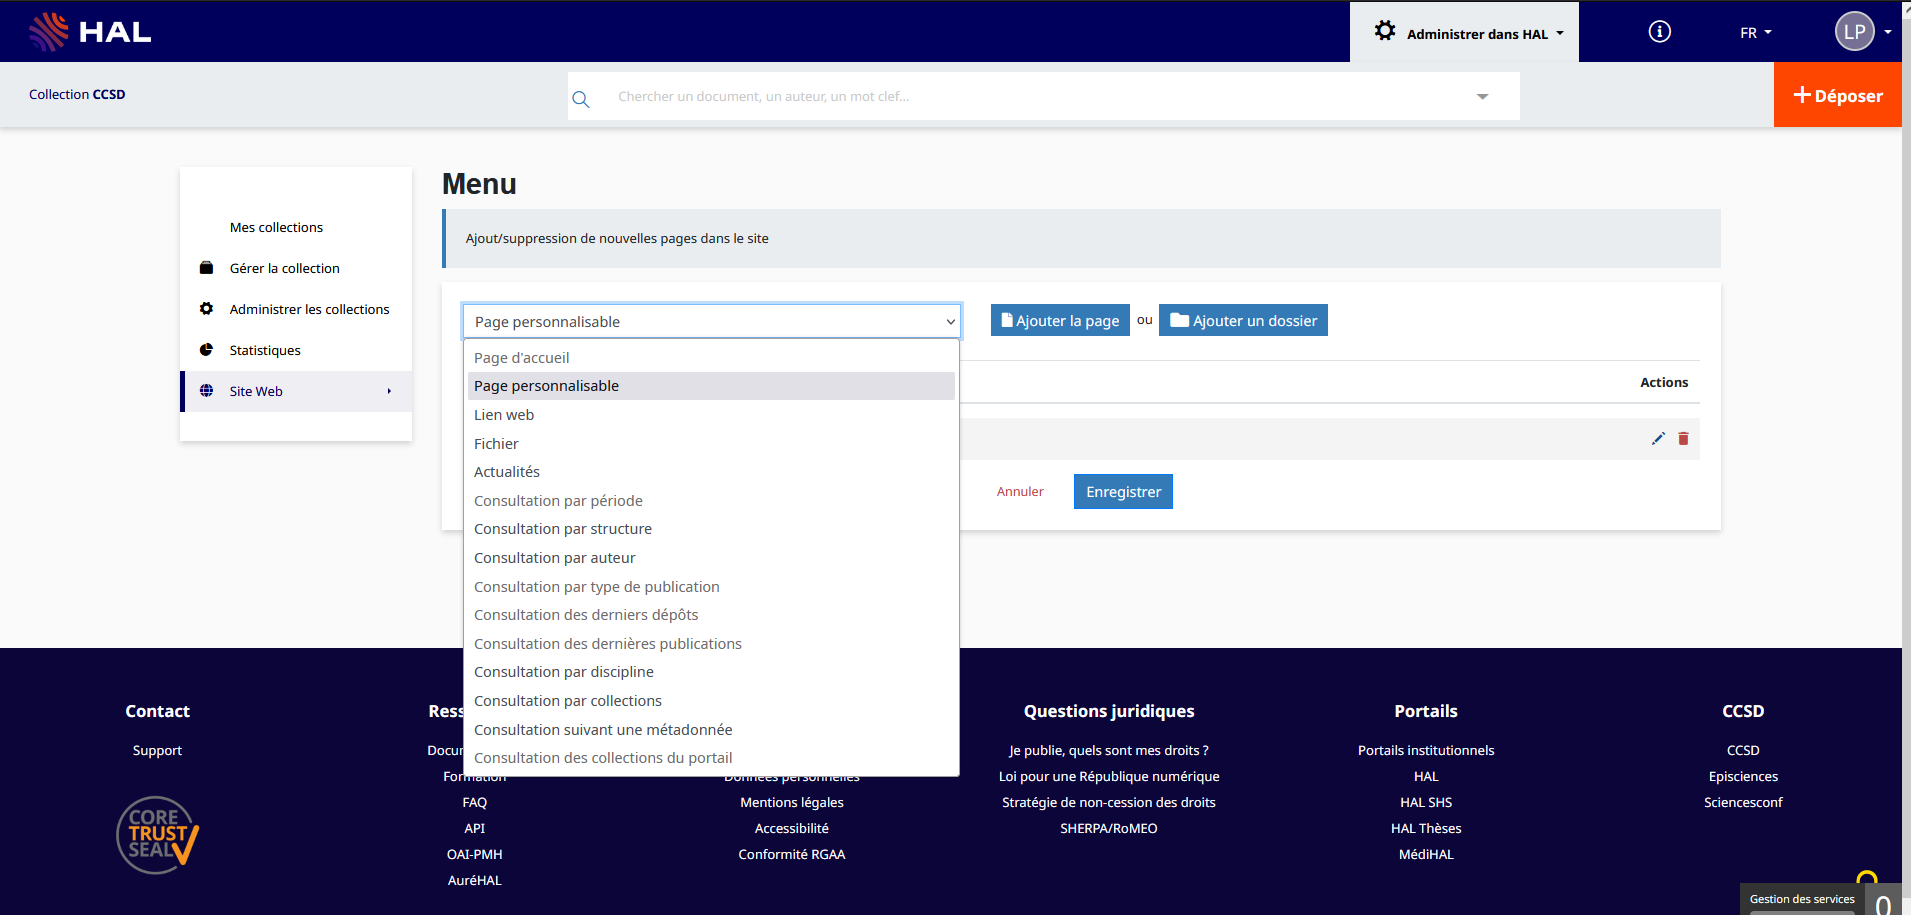Open Stratégie de non-cession des droits link
Screen dimensions: 1911x915
click(1109, 802)
